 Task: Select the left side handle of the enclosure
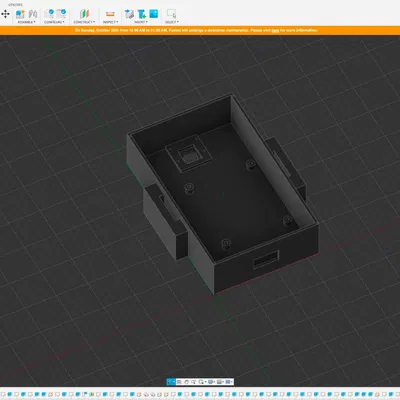pyautogui.click(x=166, y=221)
